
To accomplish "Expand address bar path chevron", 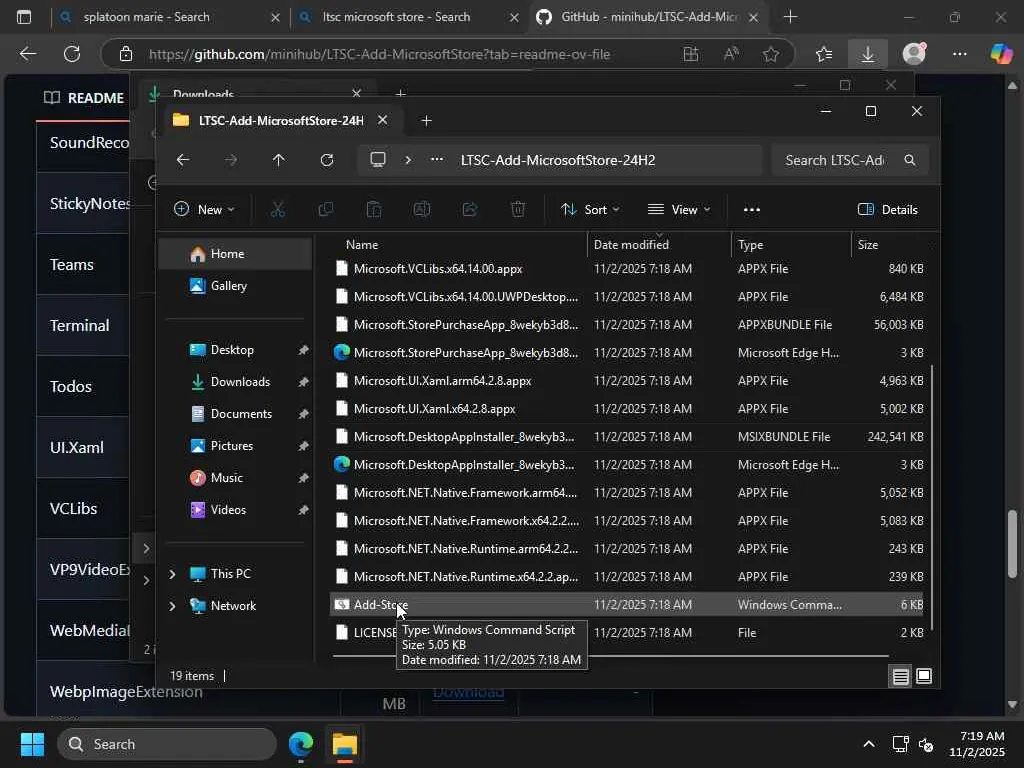I will pyautogui.click(x=408, y=160).
